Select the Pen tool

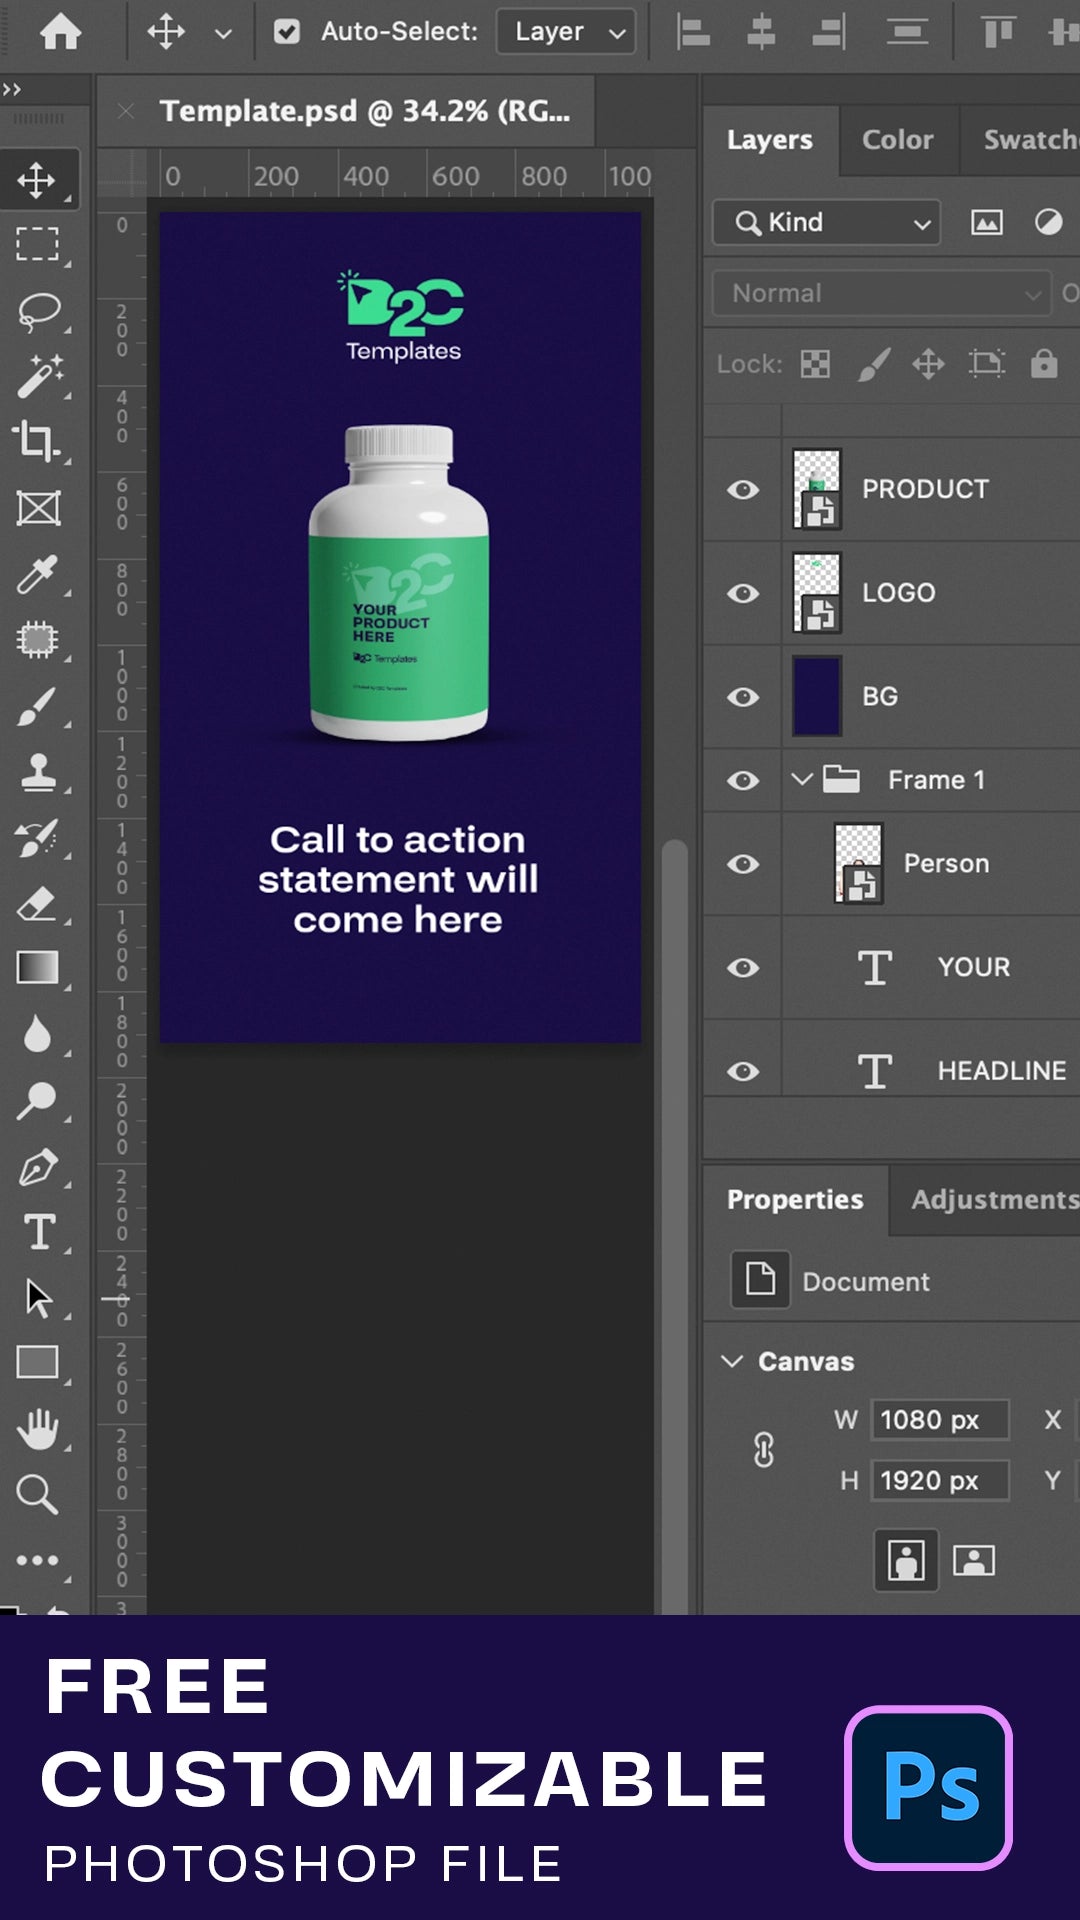pos(38,1168)
